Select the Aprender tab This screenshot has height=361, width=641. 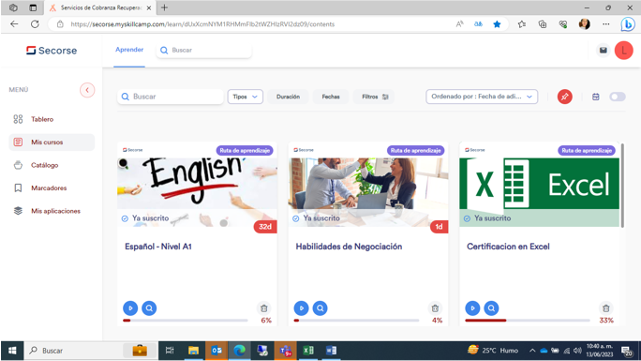click(x=129, y=50)
